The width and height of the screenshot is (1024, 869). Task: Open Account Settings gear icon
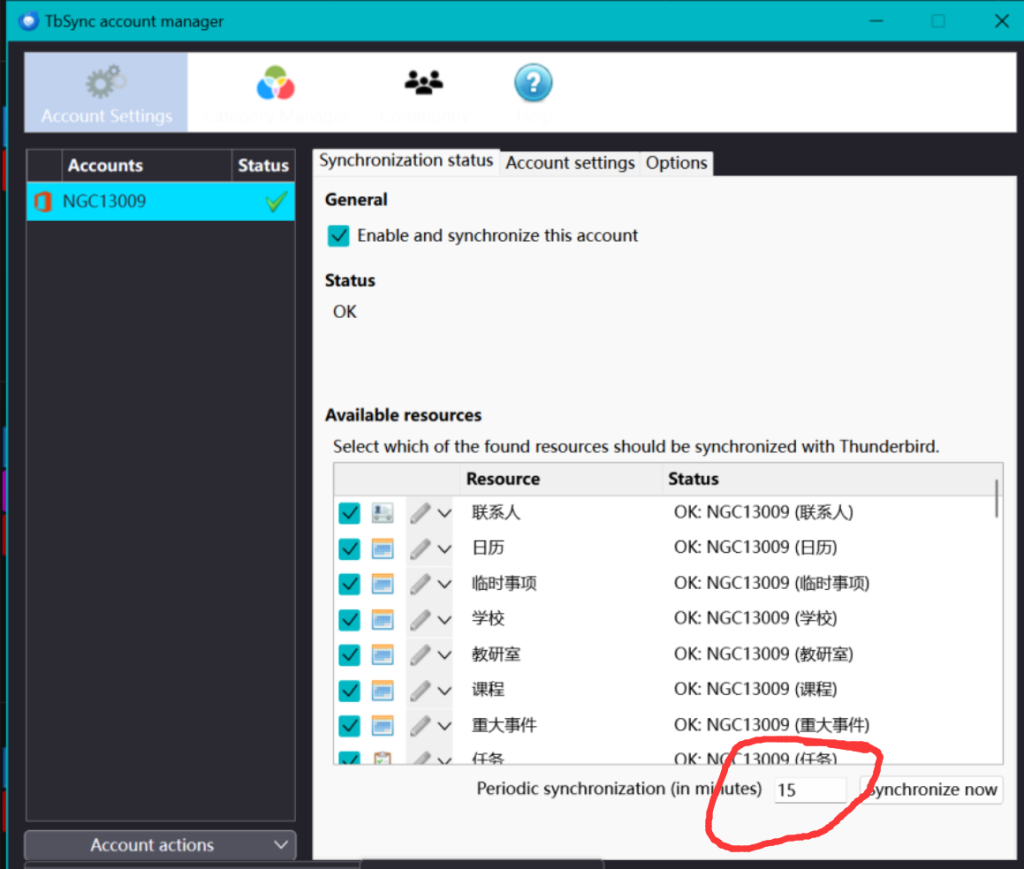pyautogui.click(x=106, y=82)
